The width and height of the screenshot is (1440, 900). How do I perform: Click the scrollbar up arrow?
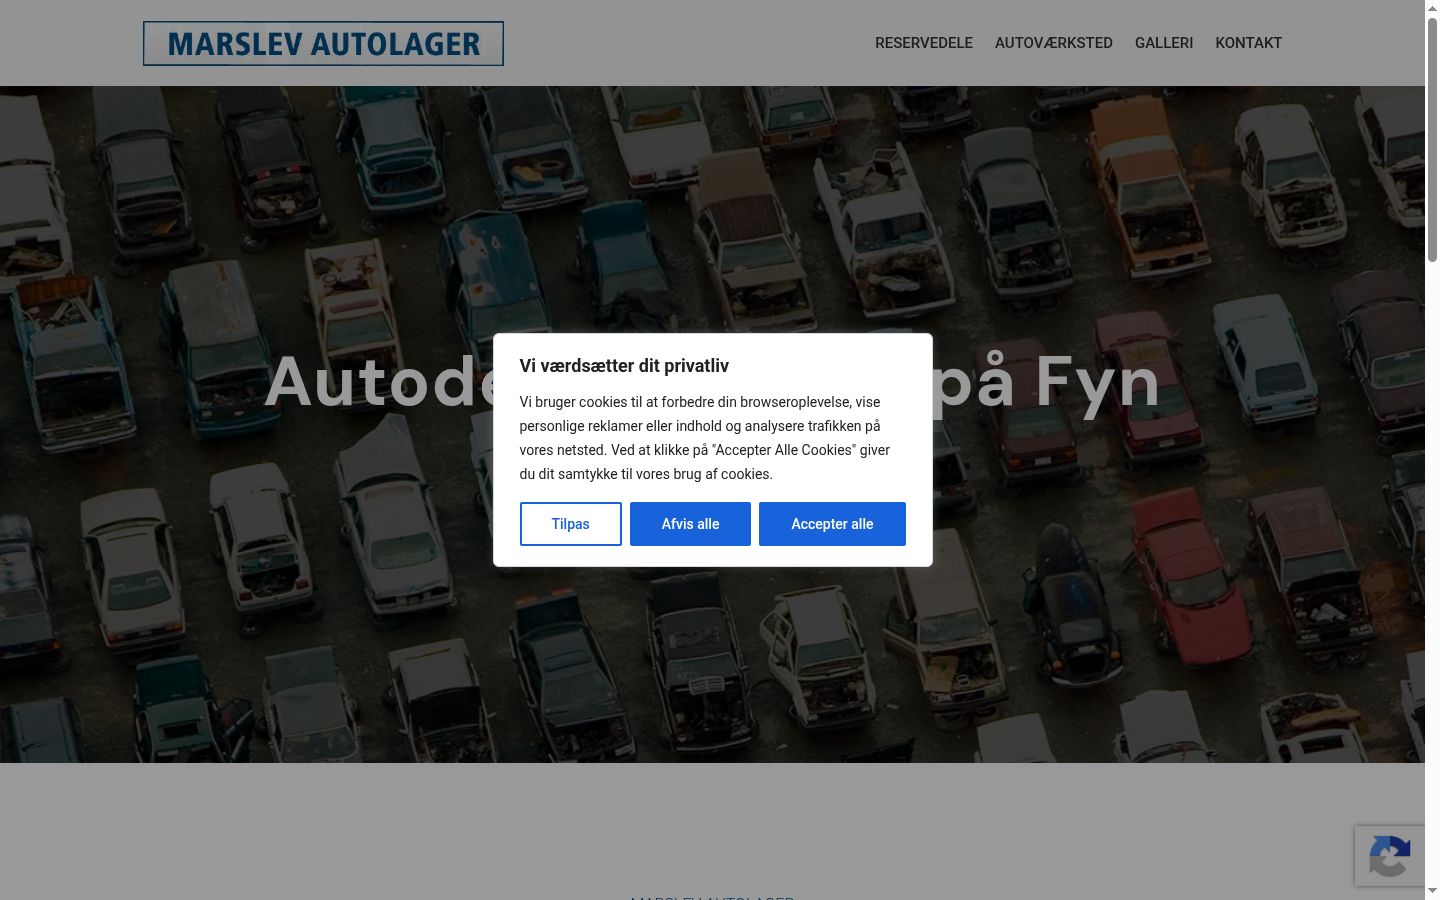1432,8
